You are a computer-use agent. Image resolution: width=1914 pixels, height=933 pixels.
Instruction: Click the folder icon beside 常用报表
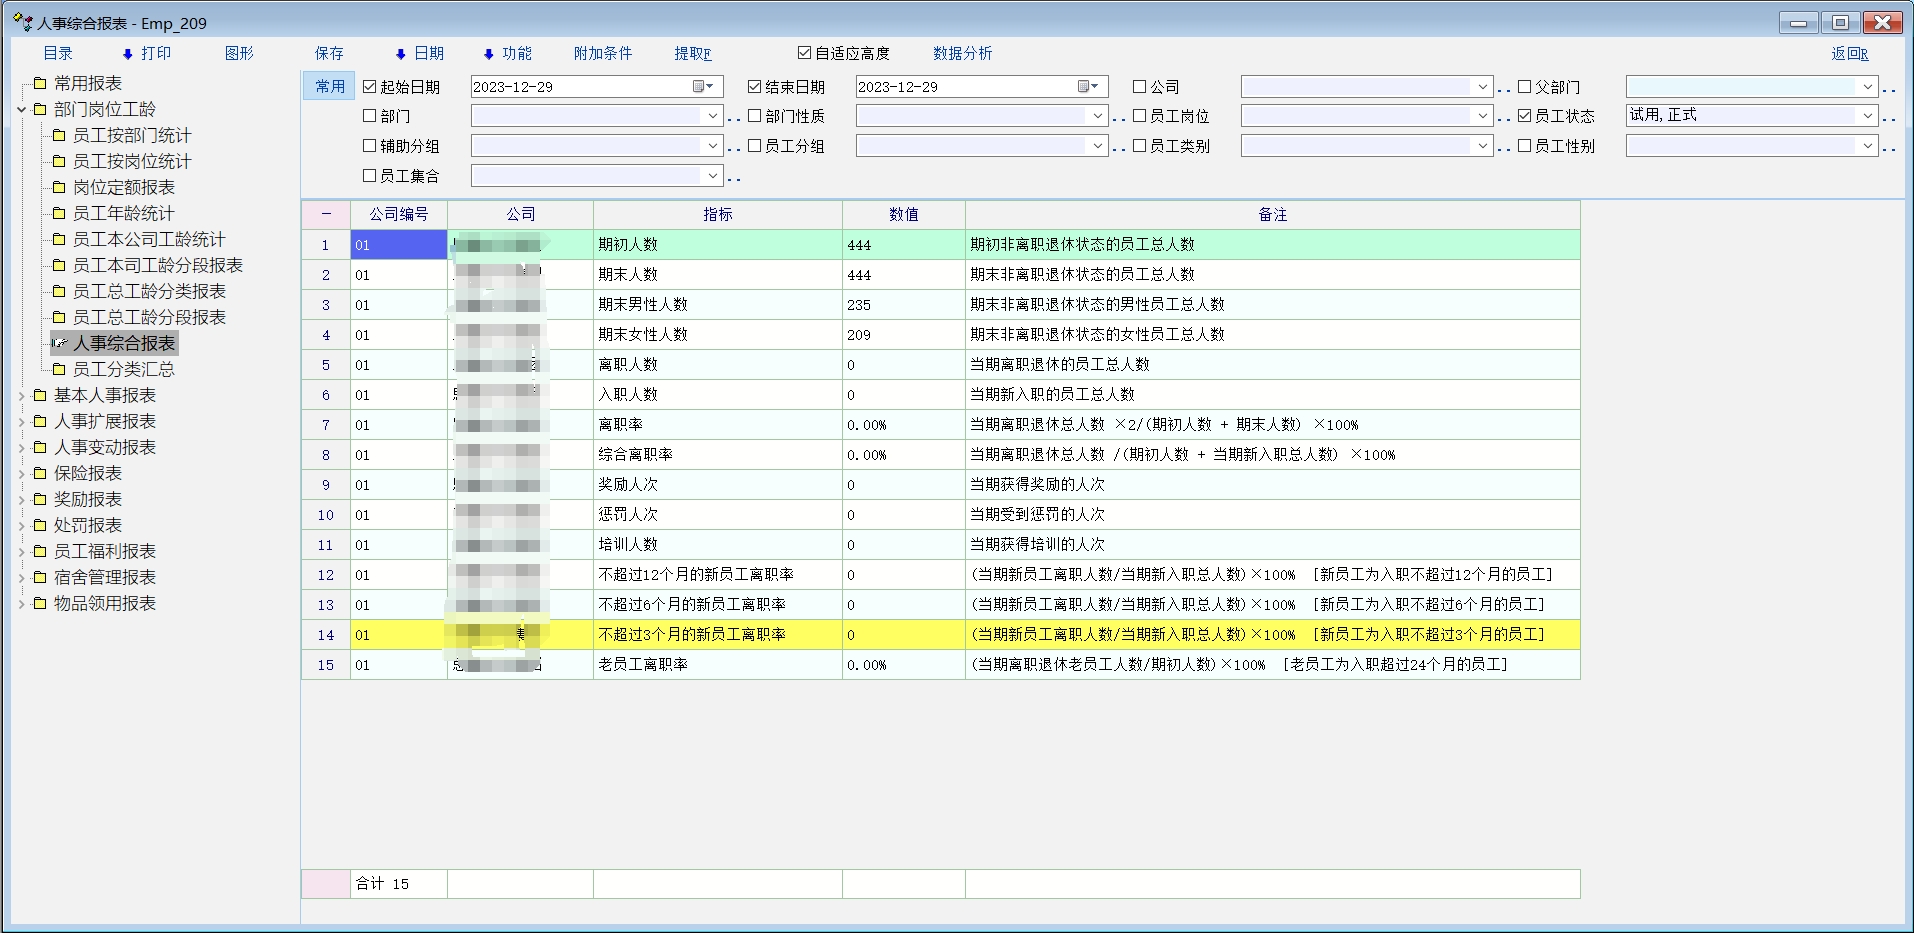[40, 84]
